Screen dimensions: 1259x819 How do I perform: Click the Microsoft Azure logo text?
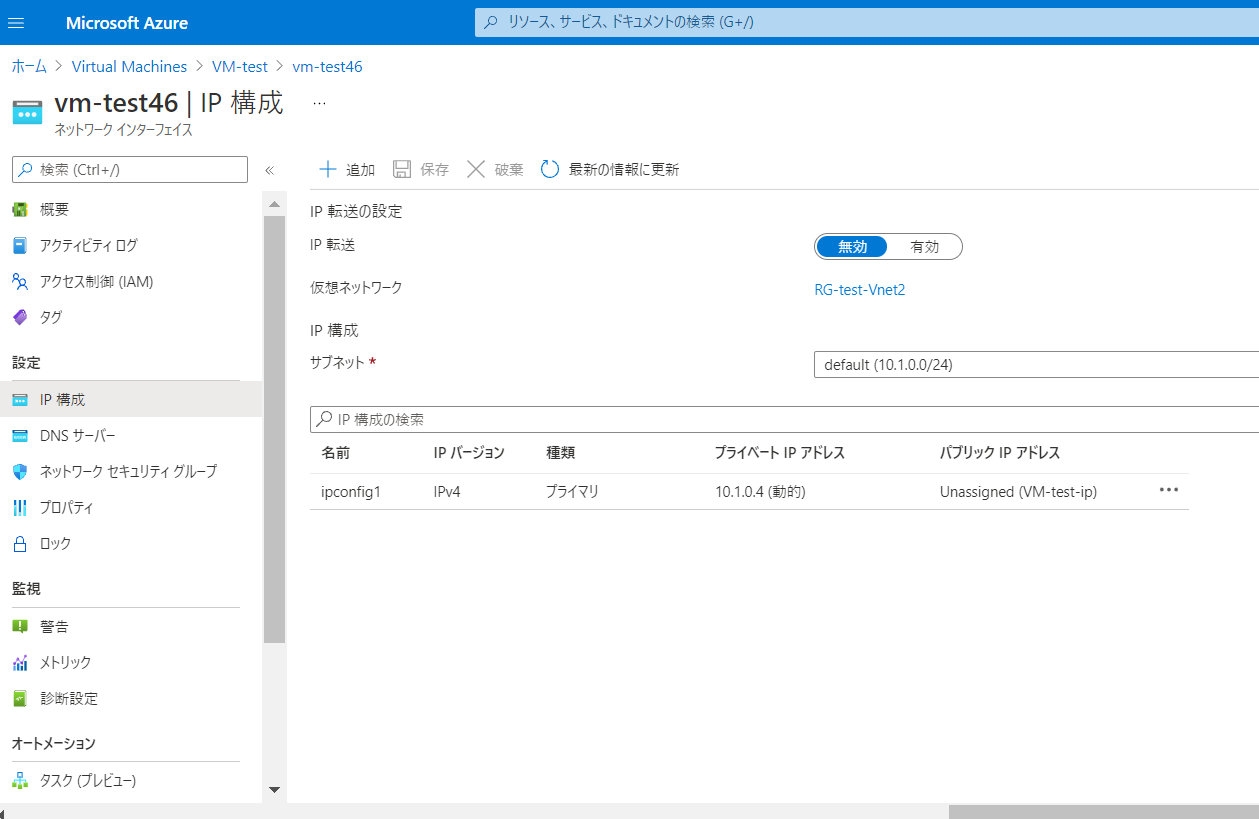(127, 23)
